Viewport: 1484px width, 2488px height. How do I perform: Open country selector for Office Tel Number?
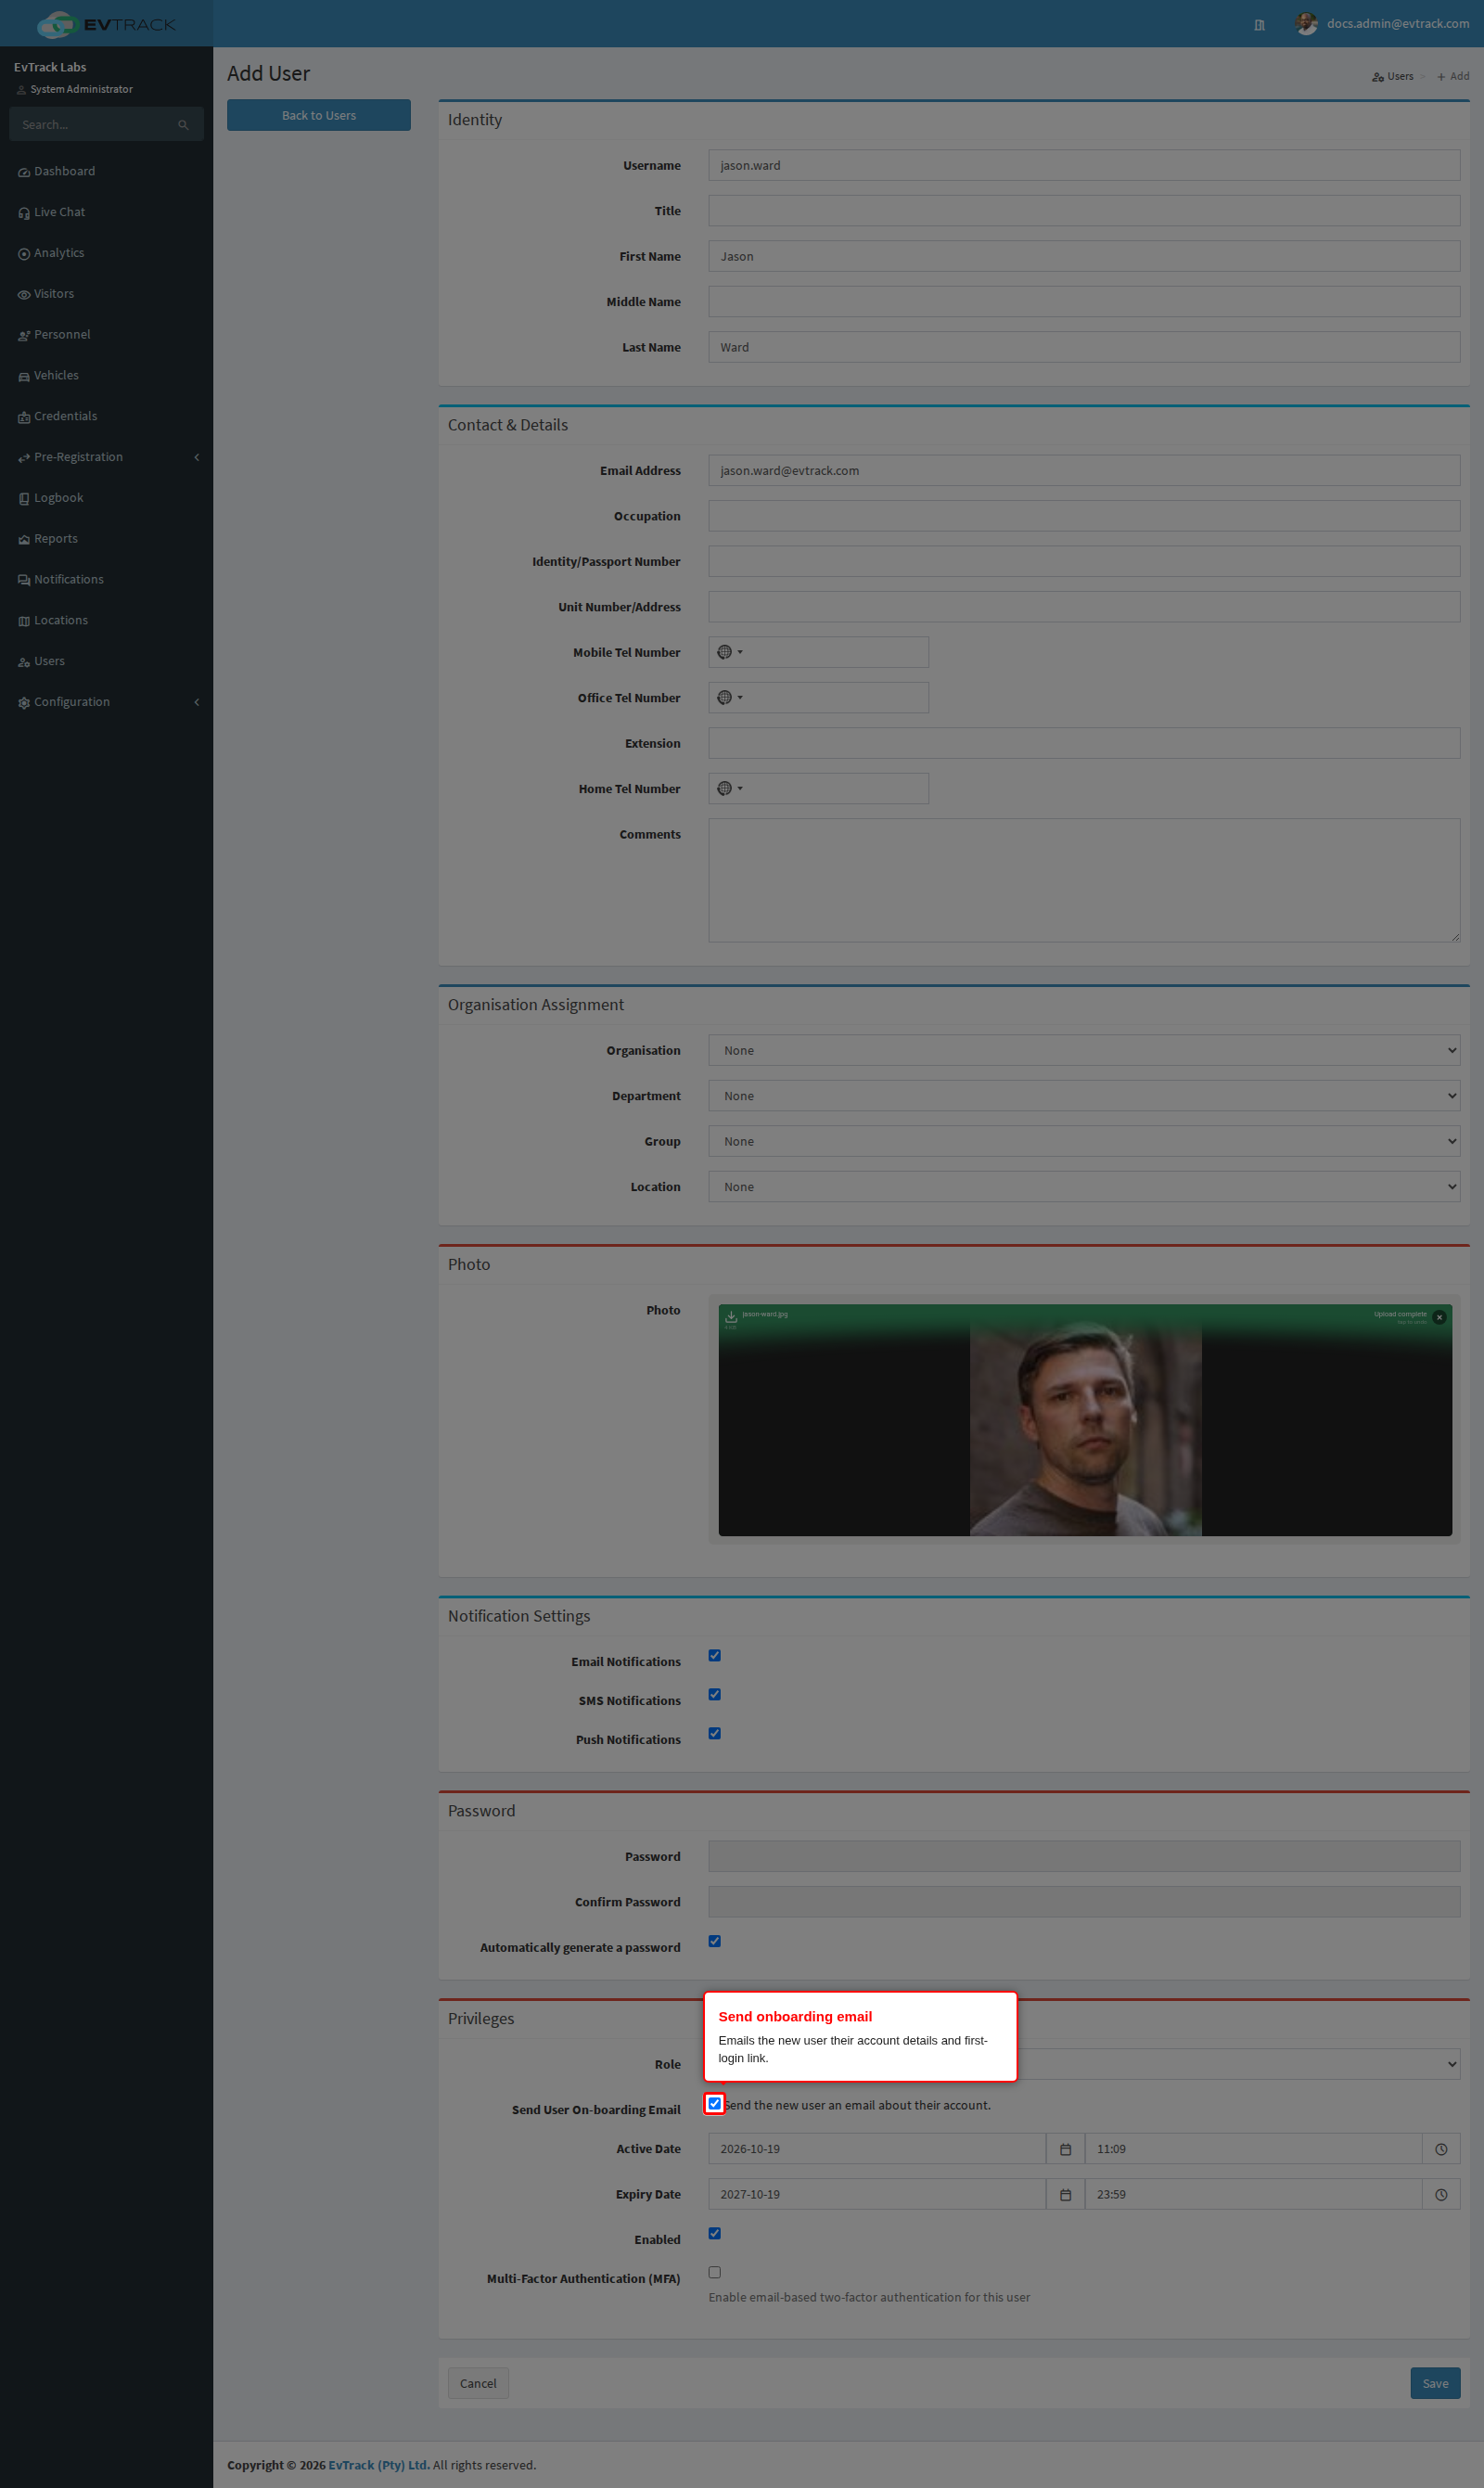(x=729, y=697)
